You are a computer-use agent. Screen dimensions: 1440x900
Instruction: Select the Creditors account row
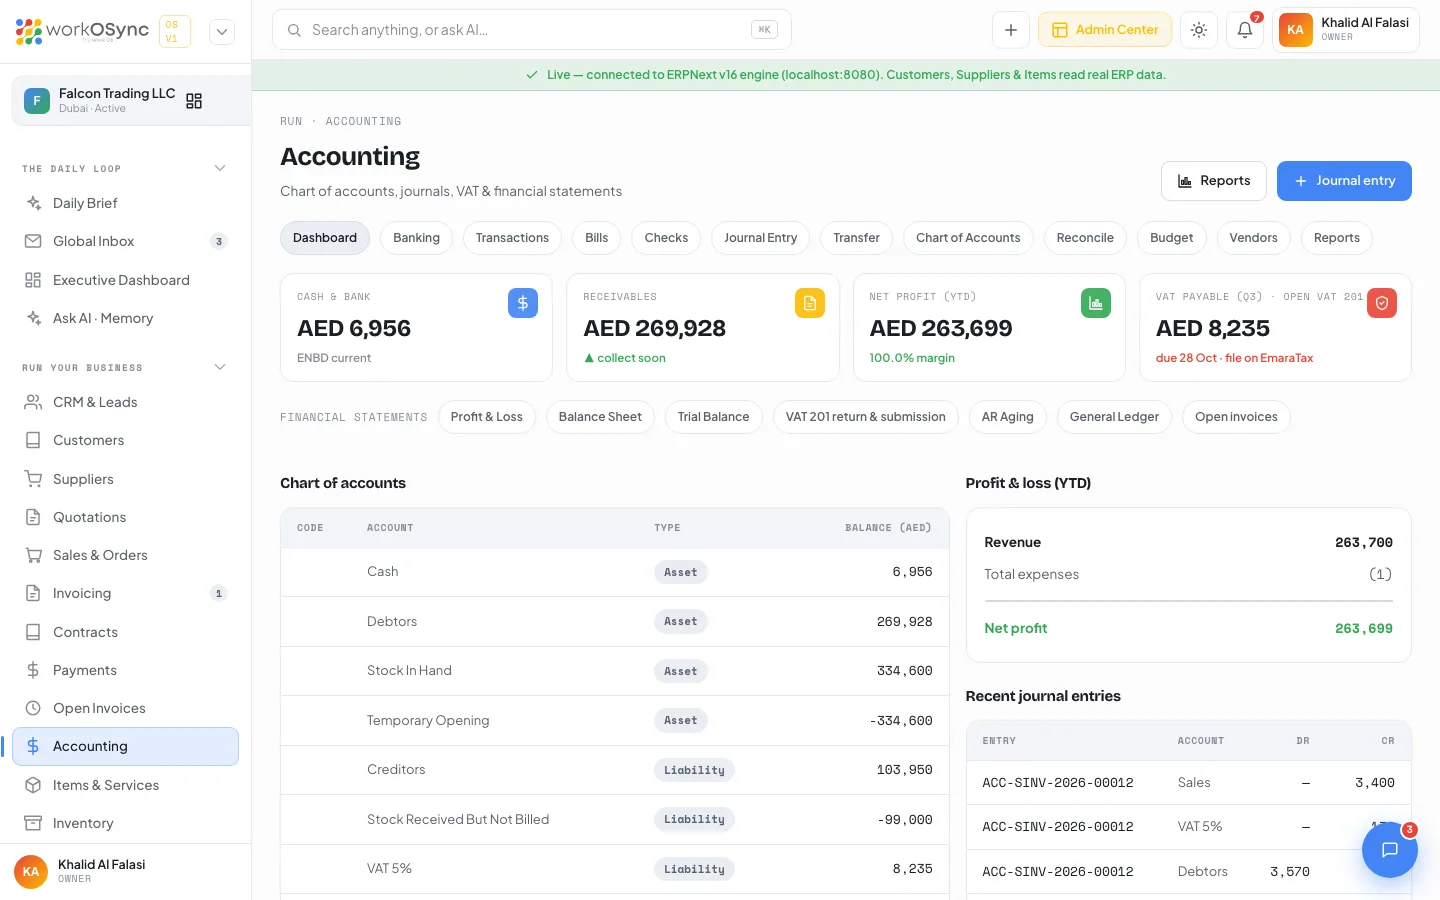coord(615,770)
